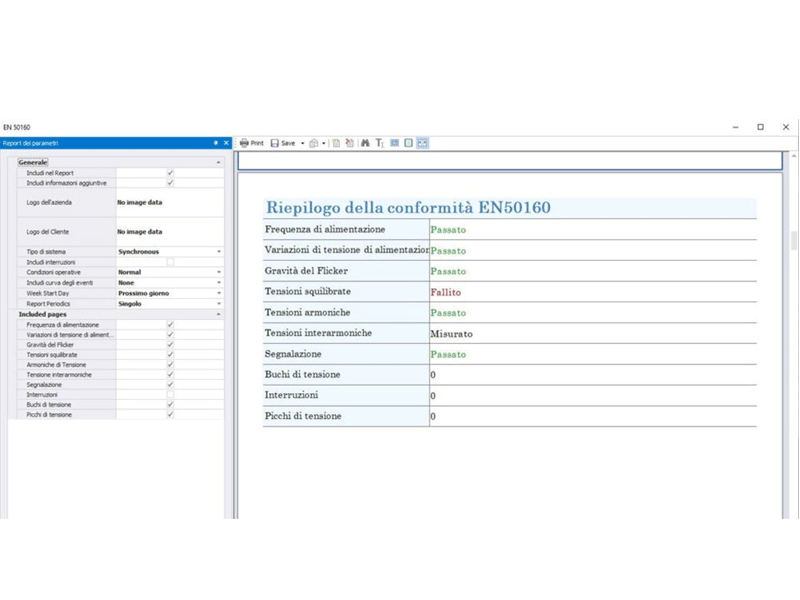Viewport: 800px width, 600px height.
Task: Select the text selection tool icon
Action: pos(380,143)
